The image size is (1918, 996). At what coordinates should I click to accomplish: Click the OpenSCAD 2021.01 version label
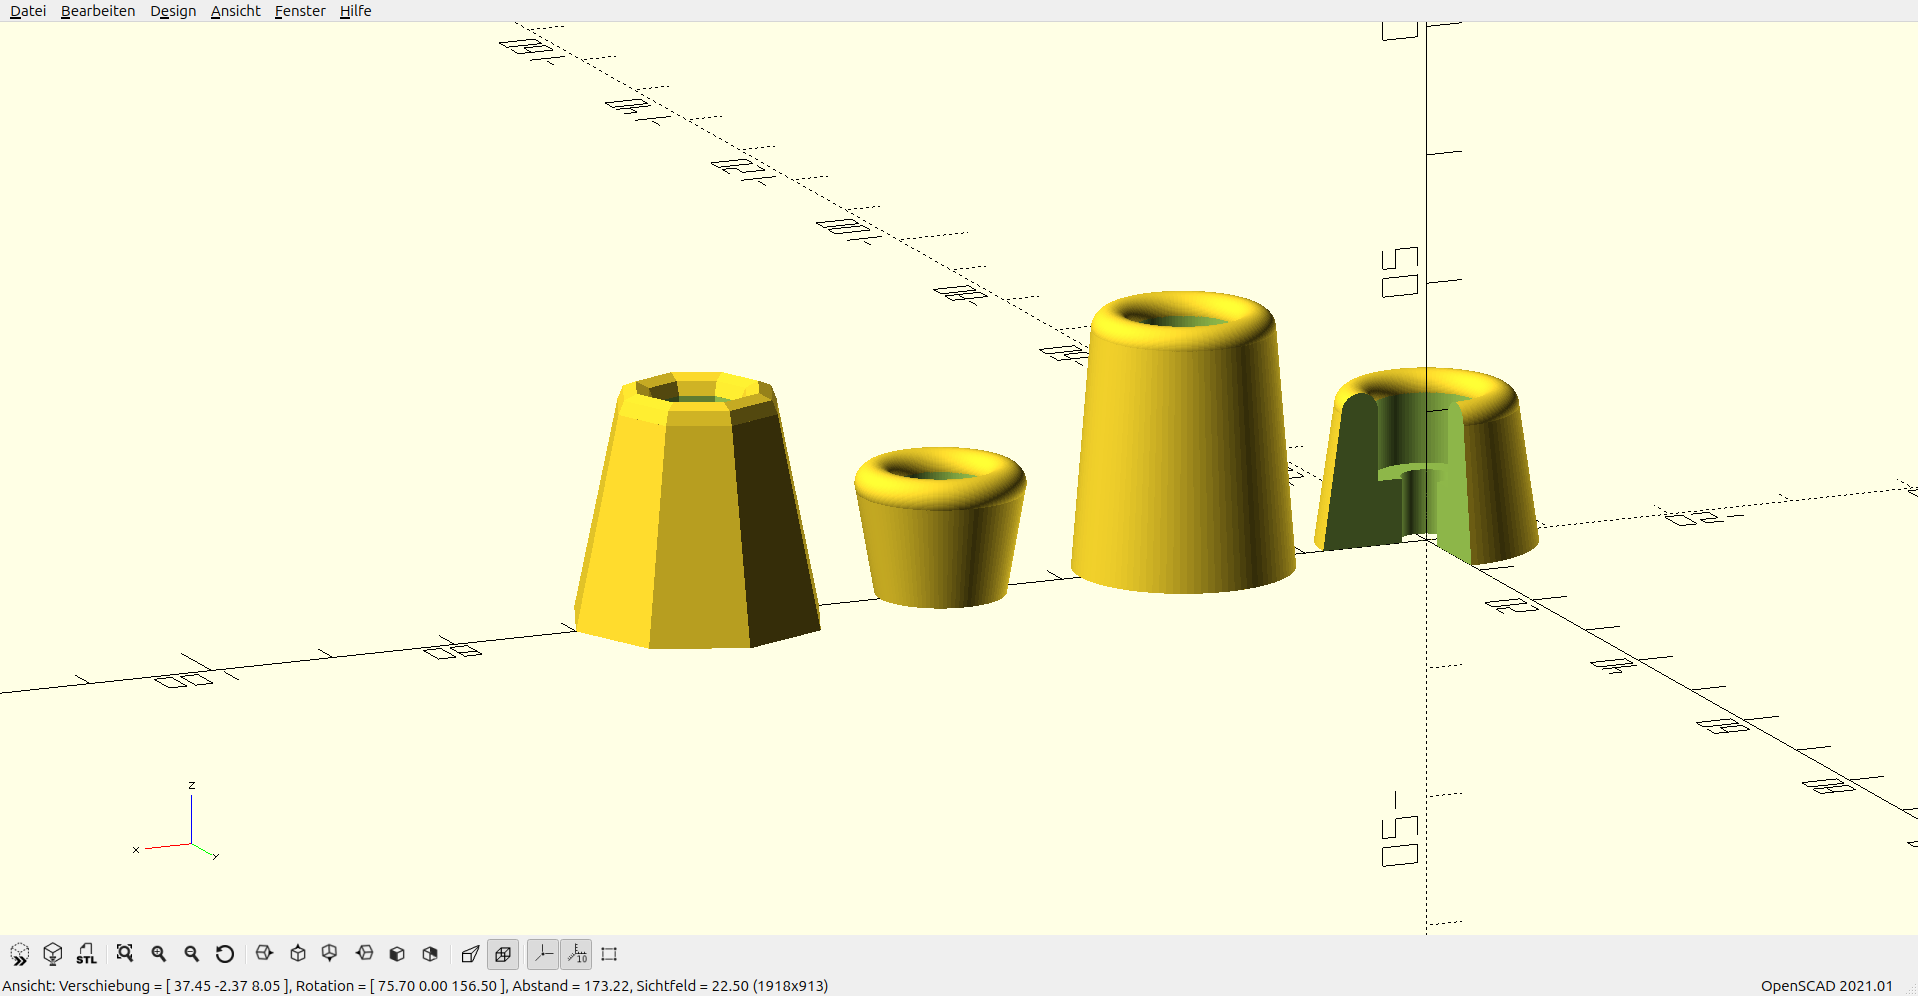click(1826, 986)
